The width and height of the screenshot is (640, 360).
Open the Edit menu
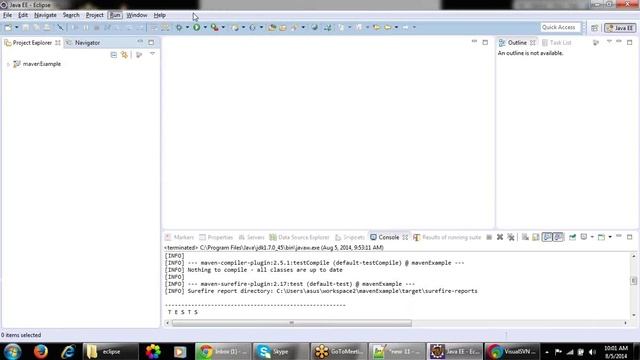click(x=23, y=15)
